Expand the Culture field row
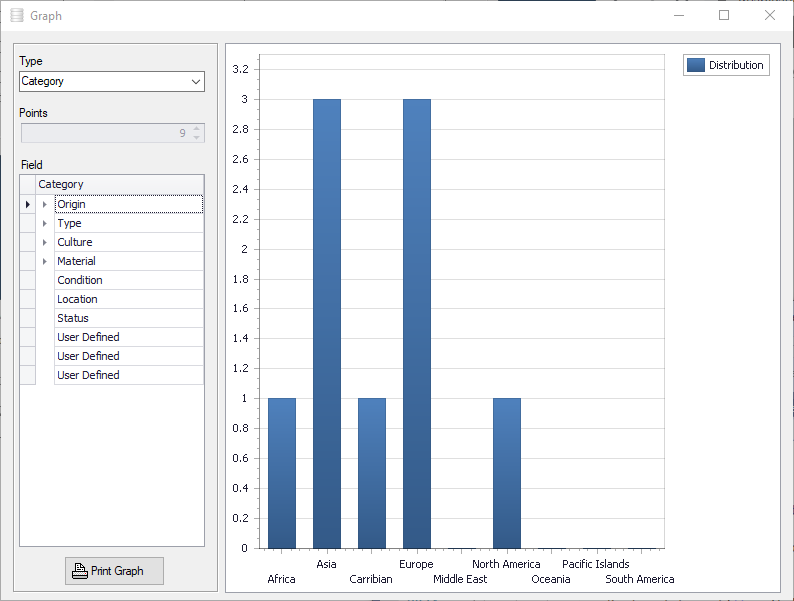This screenshot has width=794, height=601. click(x=45, y=243)
